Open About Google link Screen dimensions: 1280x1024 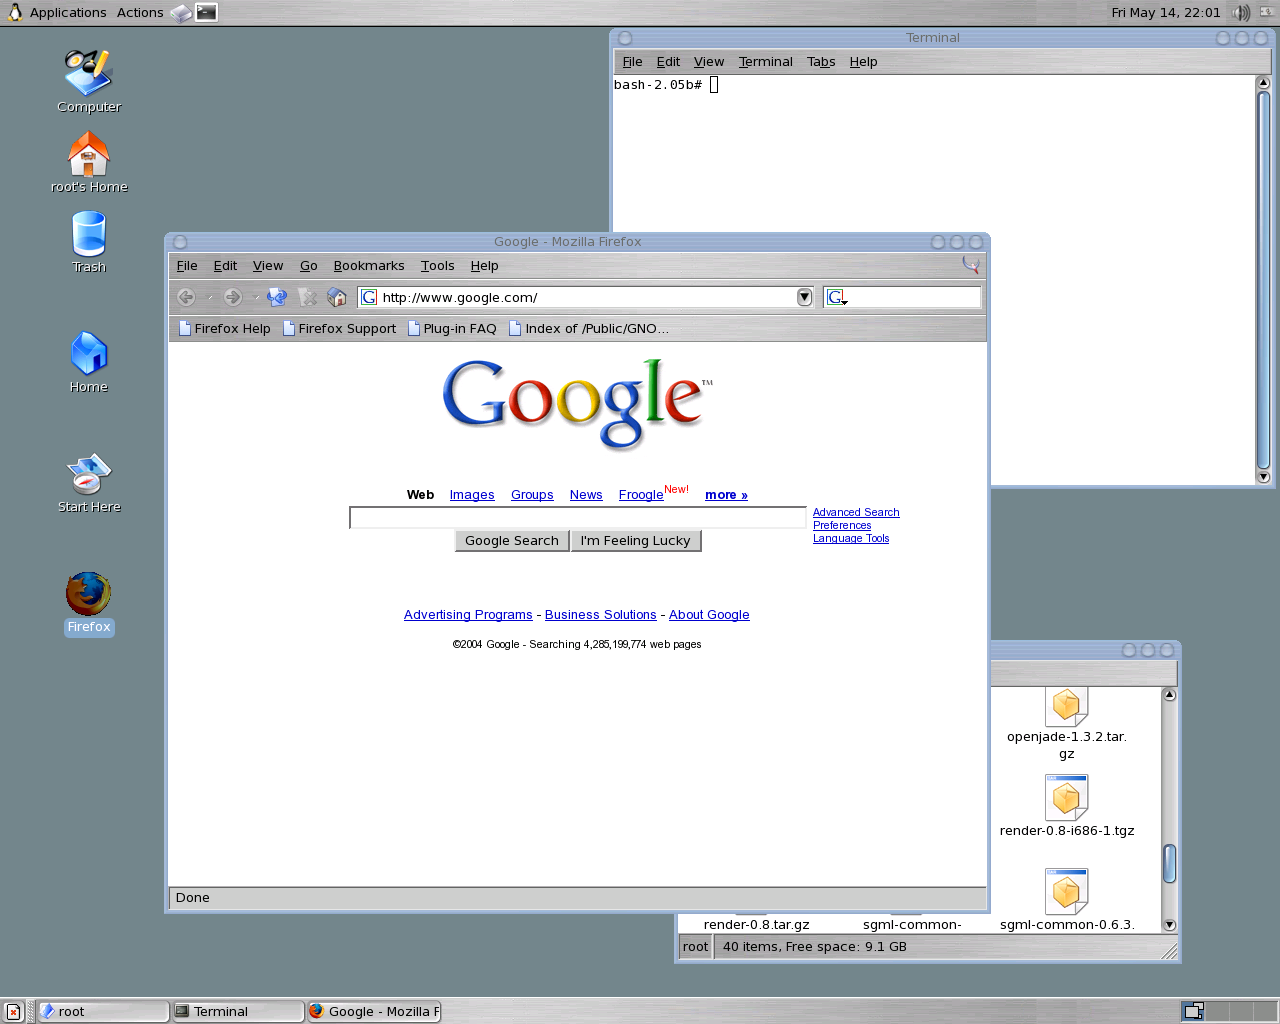[x=709, y=615]
